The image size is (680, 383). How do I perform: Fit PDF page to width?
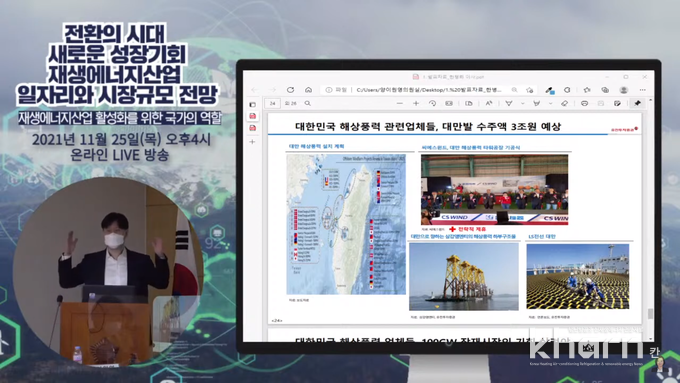point(449,104)
